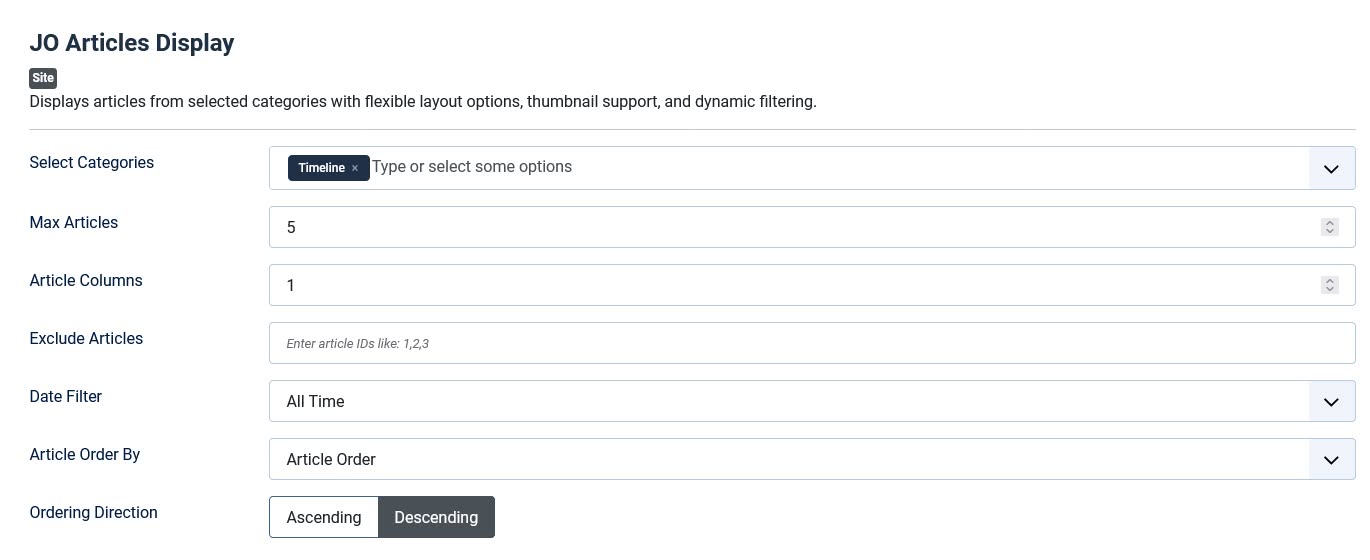Viewport: 1370px width, 560px height.
Task: Click the Article Order By label
Action: tap(85, 454)
